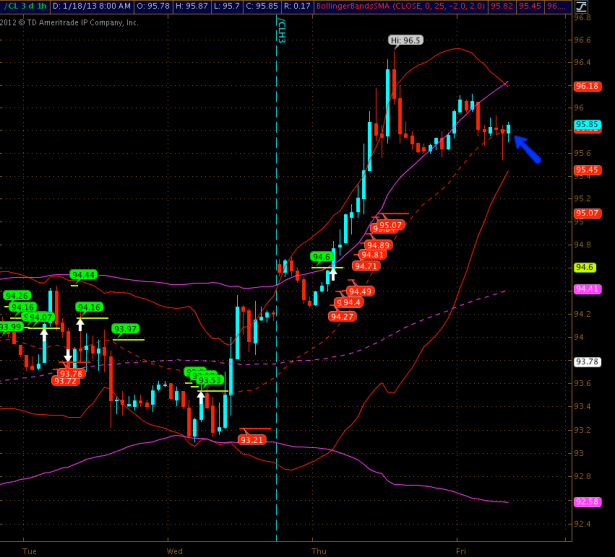
Task: Select the Hi: 96.5 price bubble
Action: coord(406,40)
